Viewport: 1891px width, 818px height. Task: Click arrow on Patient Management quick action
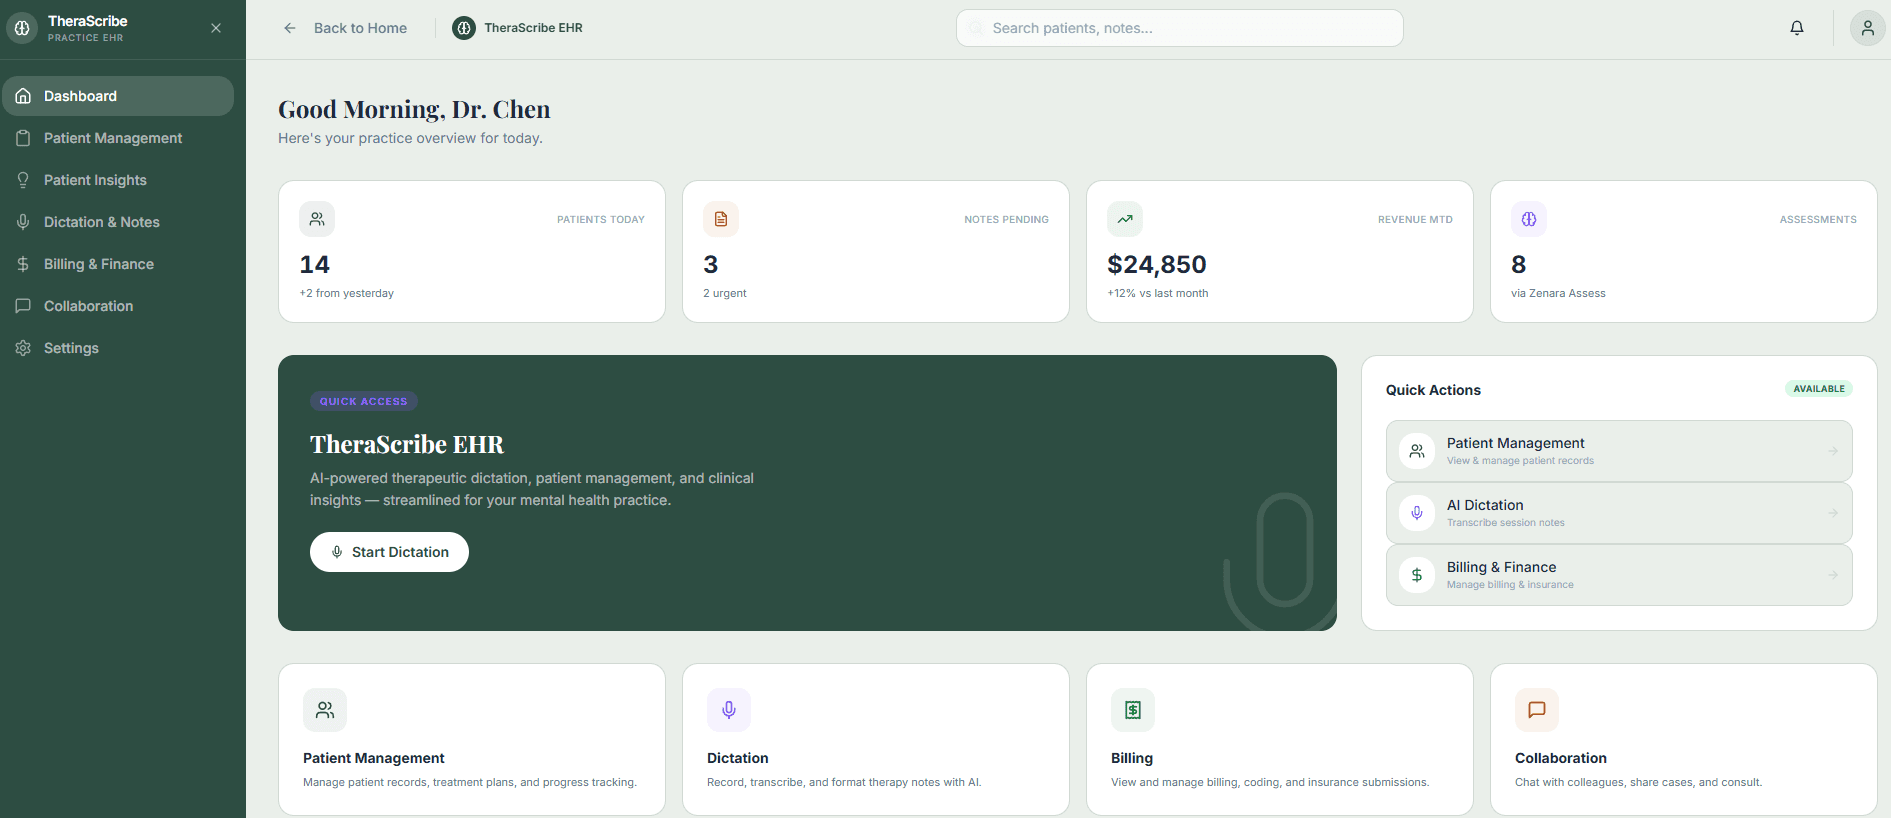[1833, 451]
